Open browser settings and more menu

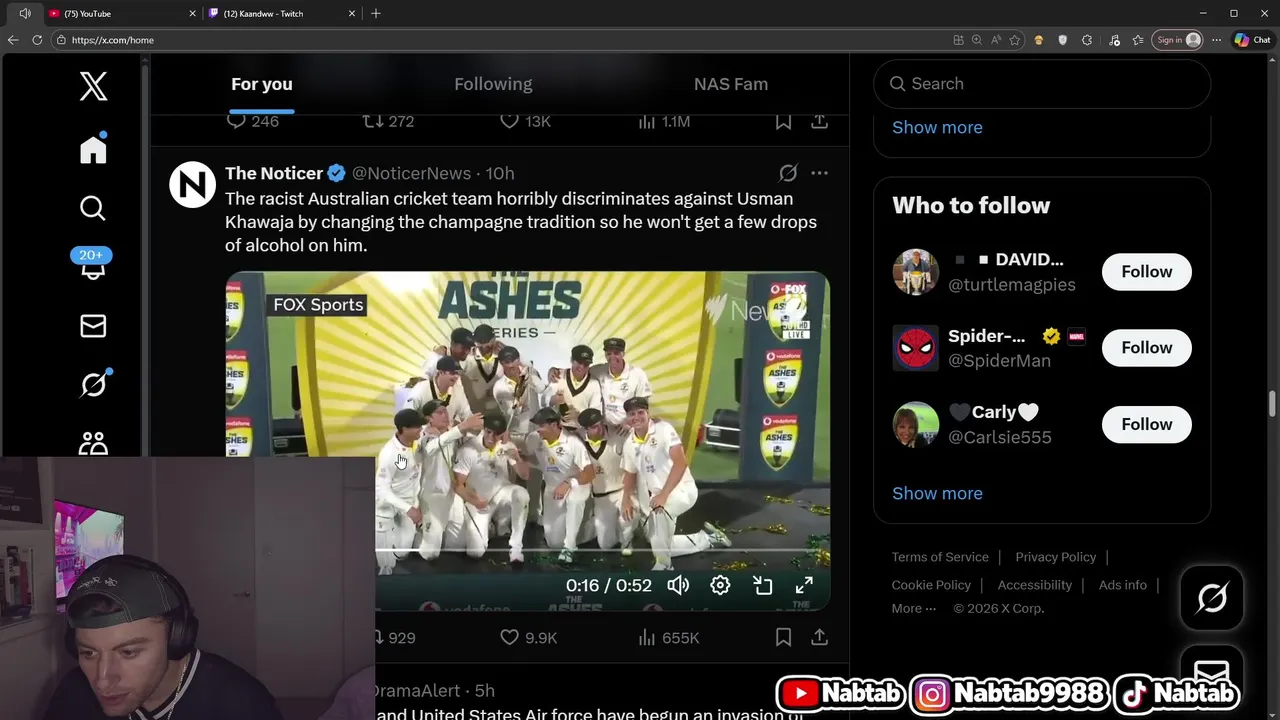(1216, 40)
